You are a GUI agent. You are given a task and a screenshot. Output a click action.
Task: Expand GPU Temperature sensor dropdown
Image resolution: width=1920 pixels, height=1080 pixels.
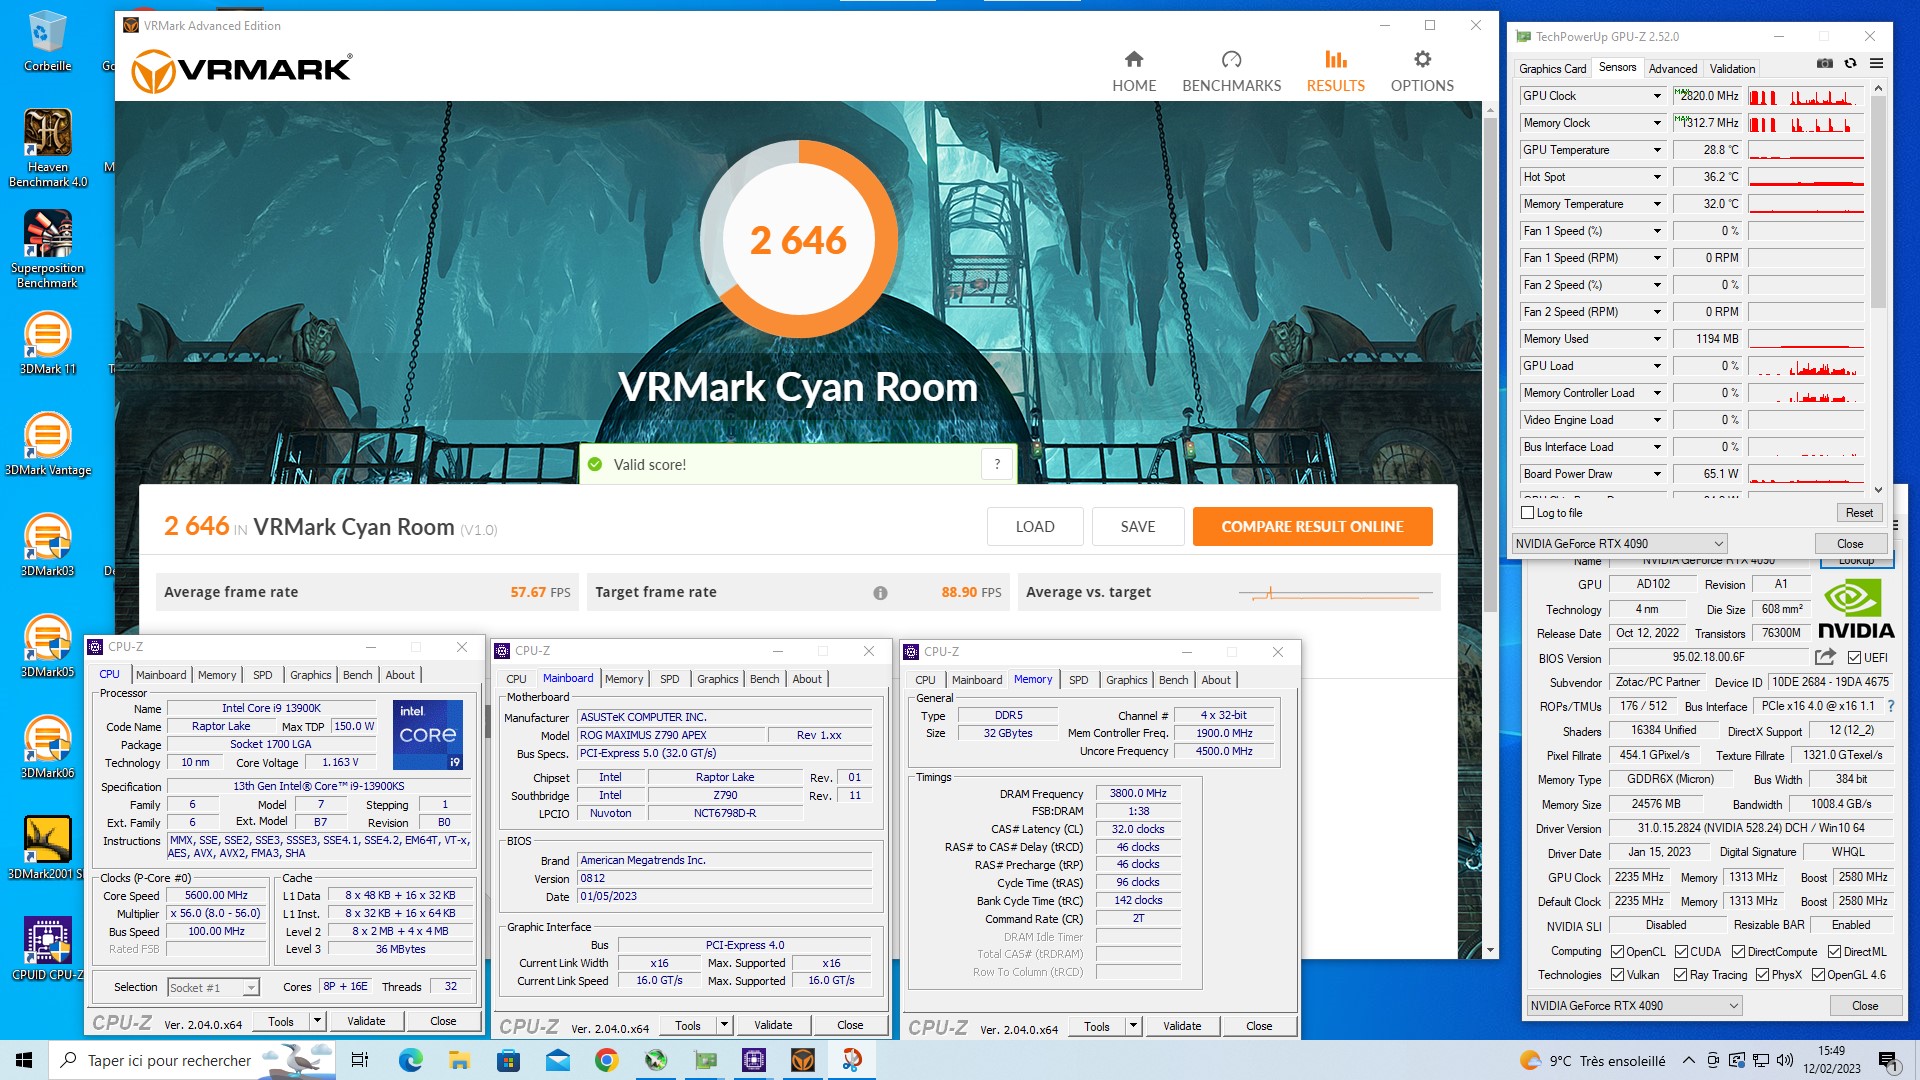[x=1657, y=150]
